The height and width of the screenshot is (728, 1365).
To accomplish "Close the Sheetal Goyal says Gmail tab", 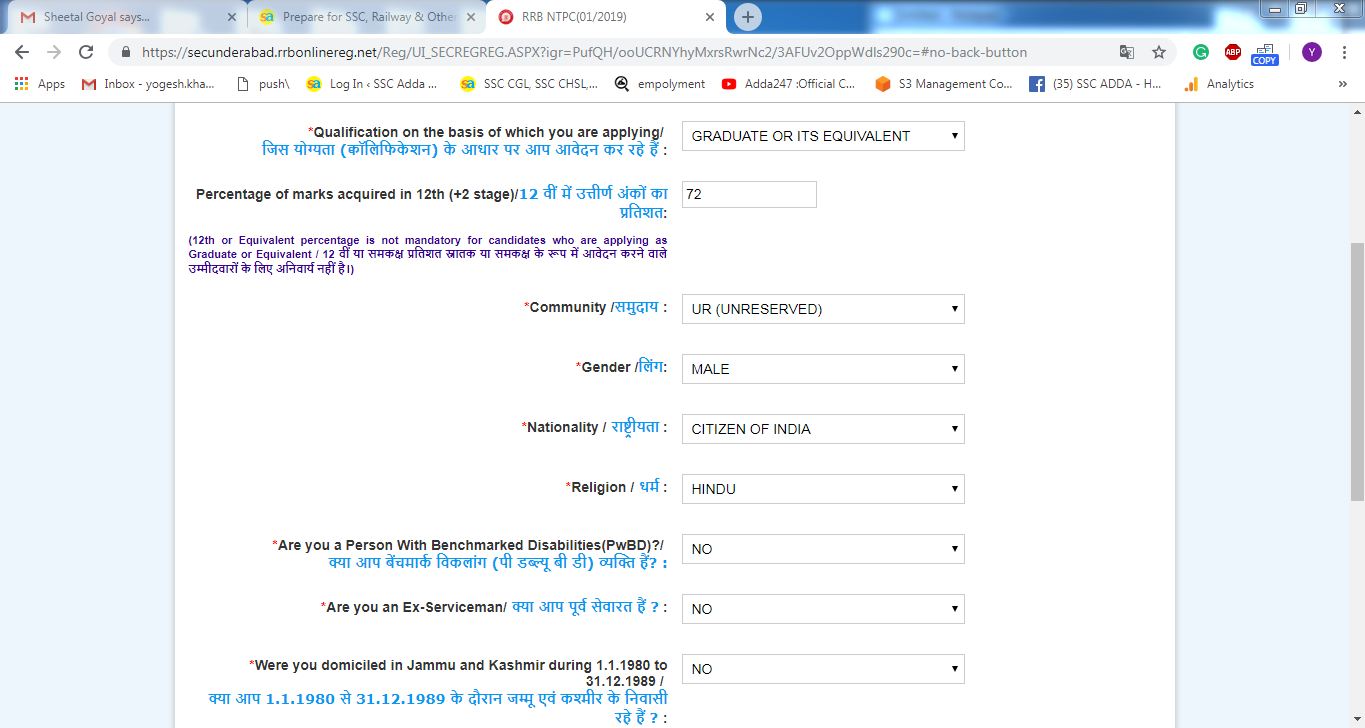I will click(232, 17).
